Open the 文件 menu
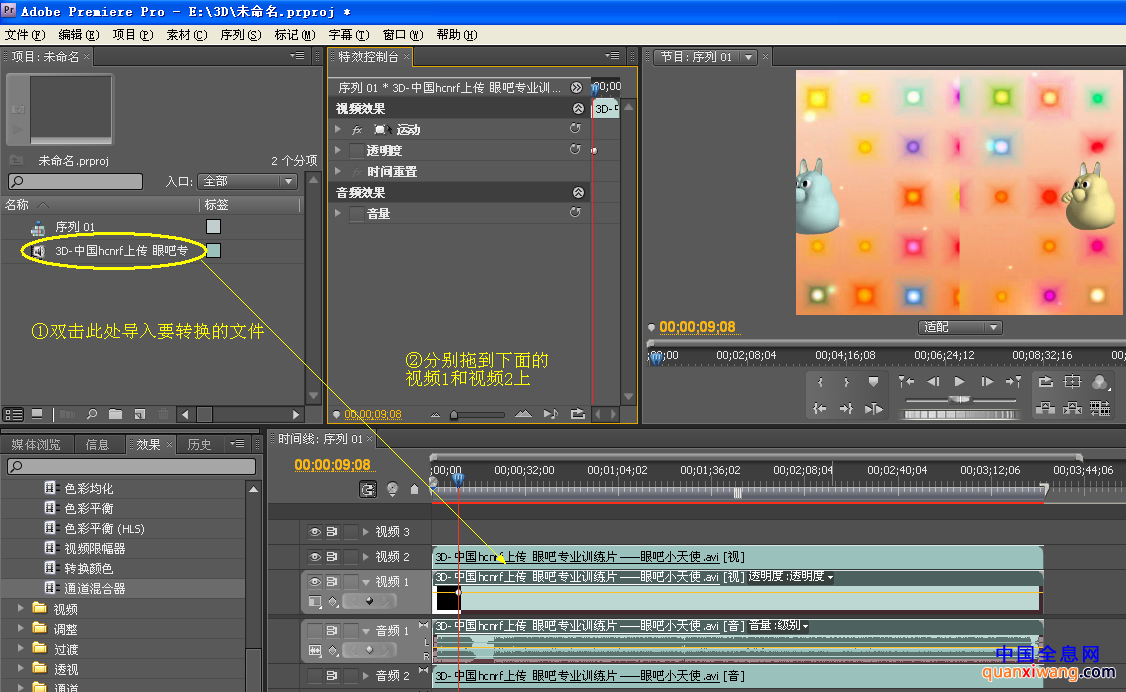Image resolution: width=1126 pixels, height=692 pixels. pyautogui.click(x=24, y=34)
